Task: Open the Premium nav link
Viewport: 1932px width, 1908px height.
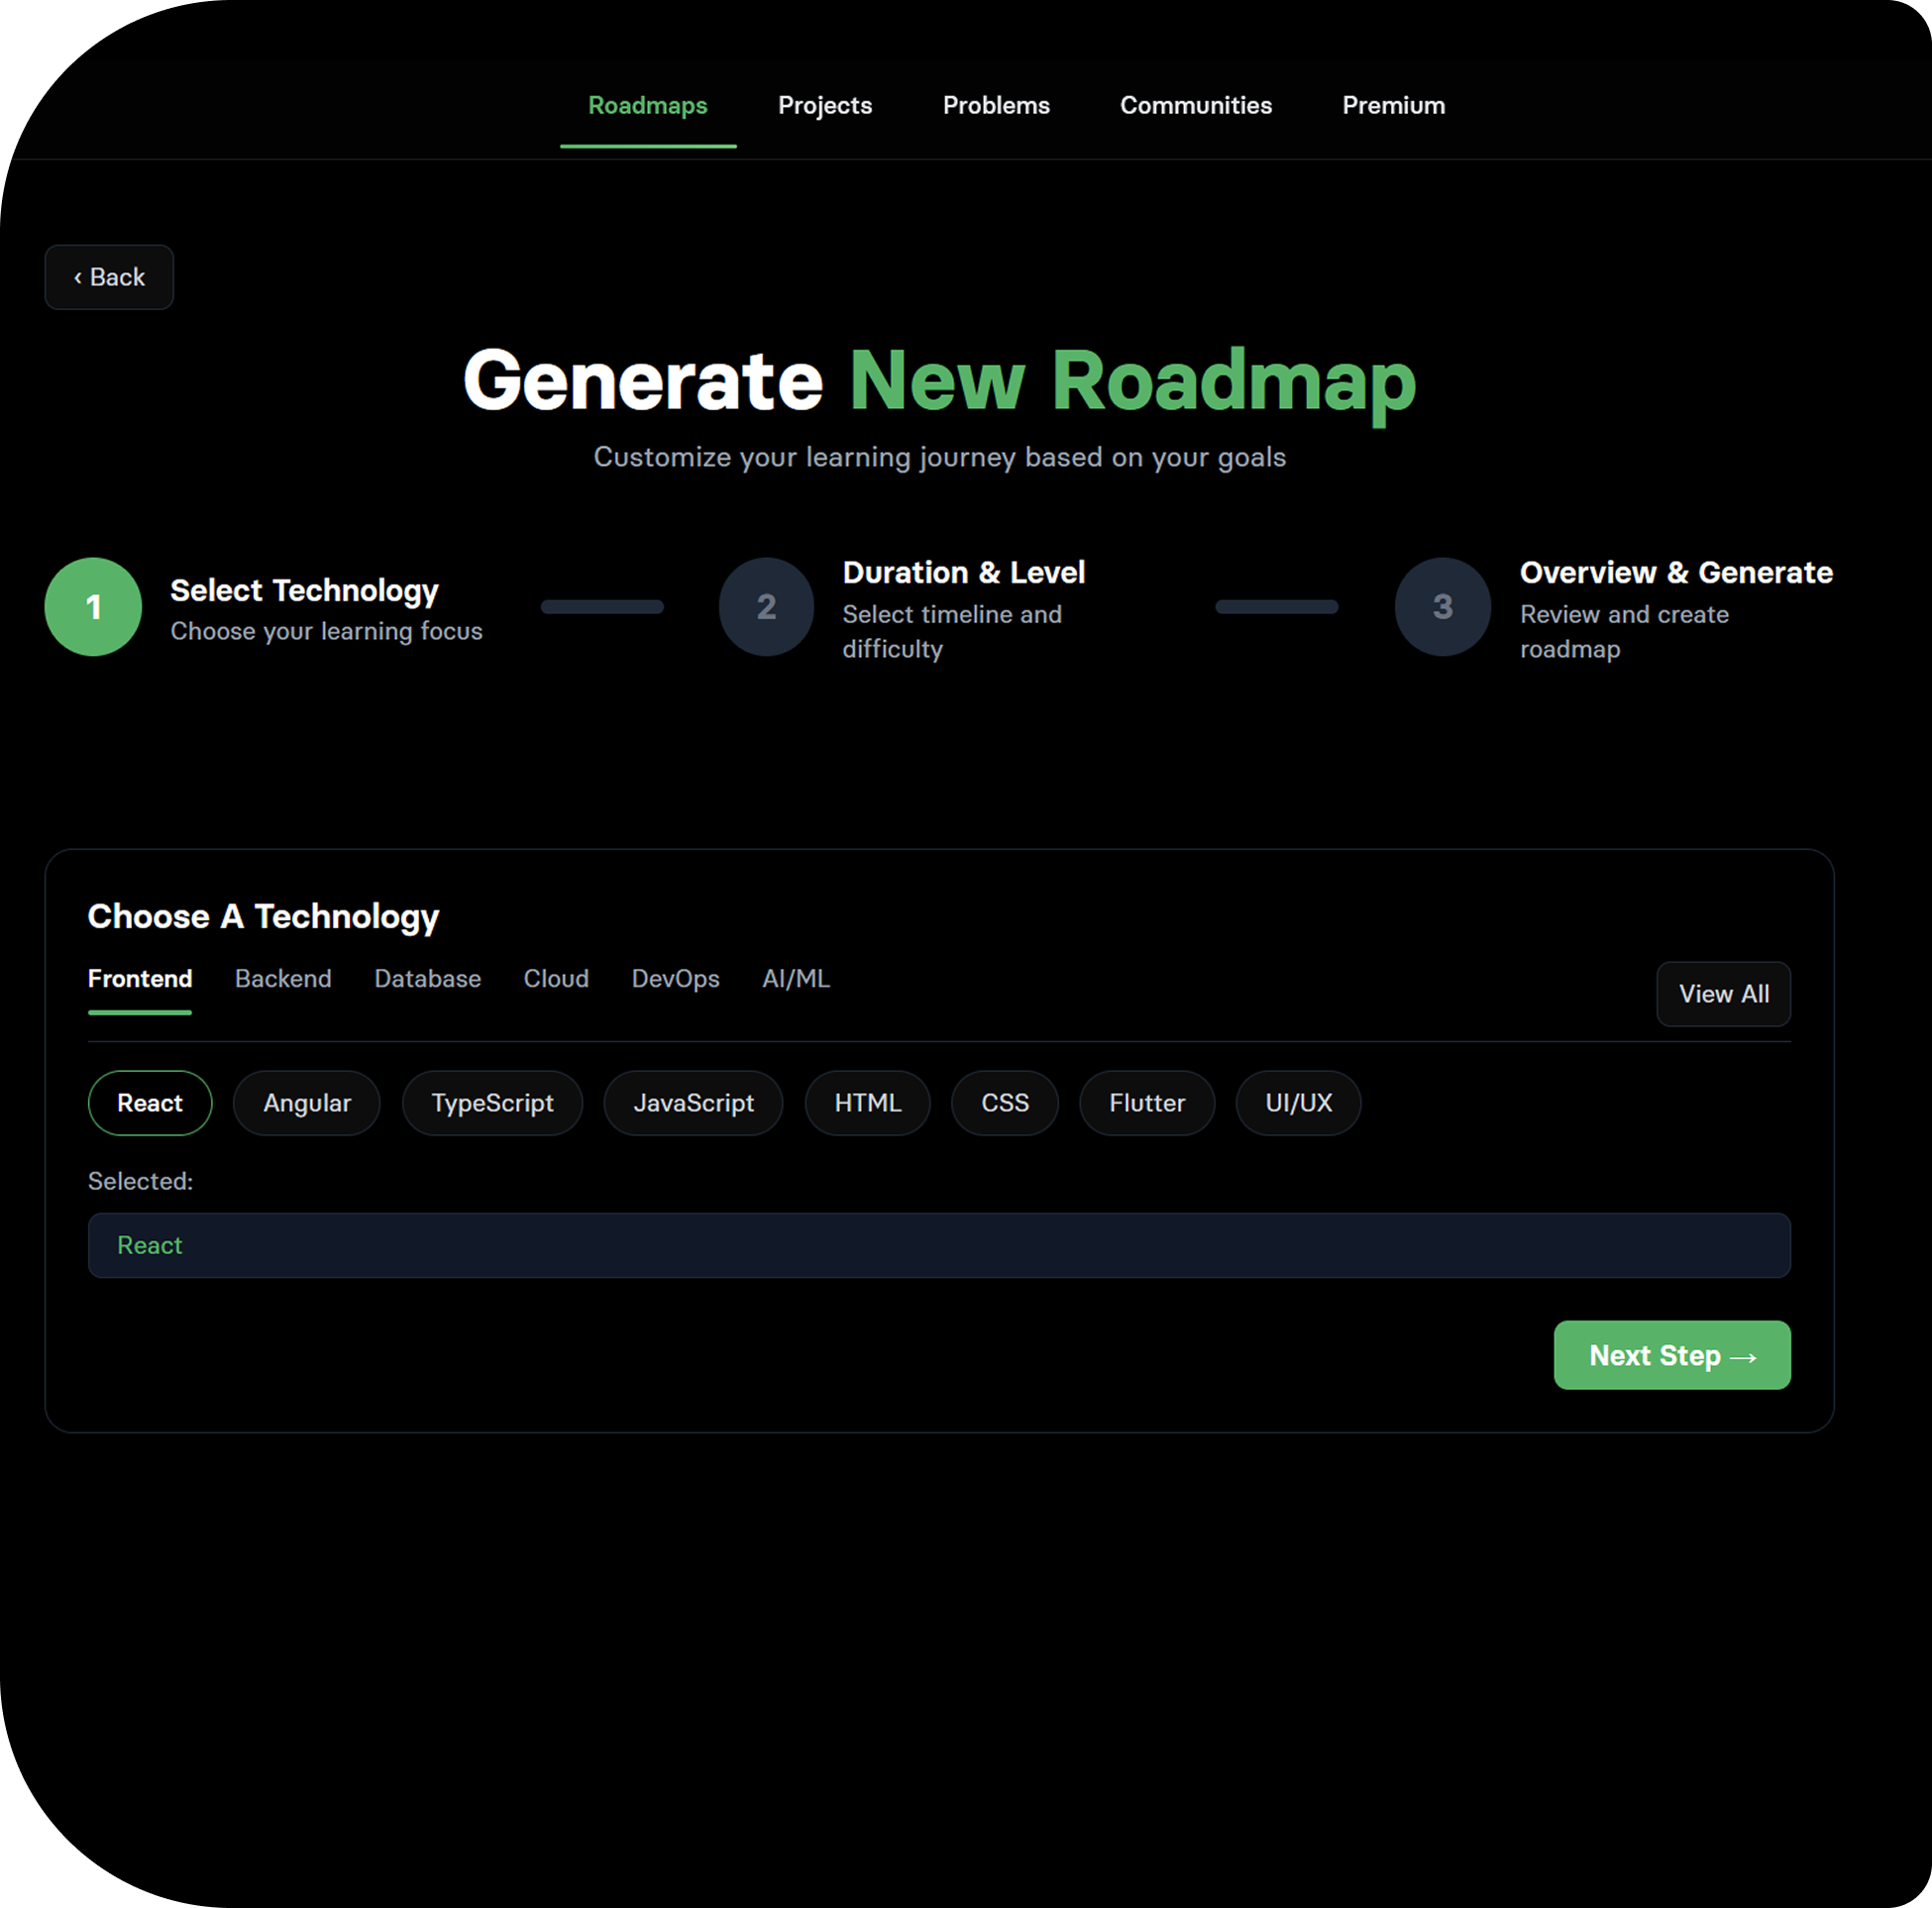Action: tap(1393, 105)
